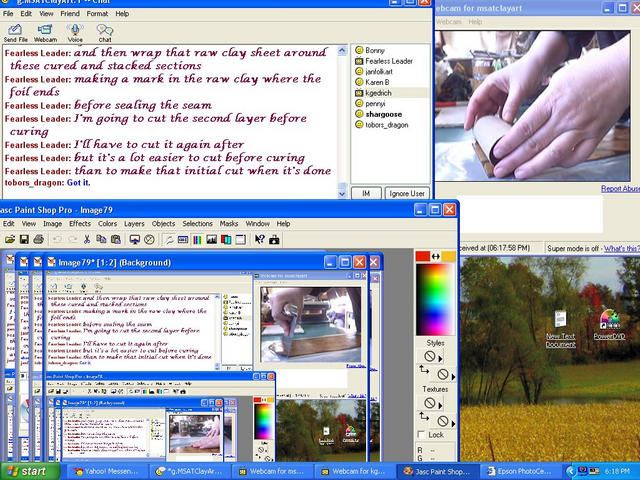Click the Image79 window title bar icon
The image size is (640, 480).
(x=51, y=262)
